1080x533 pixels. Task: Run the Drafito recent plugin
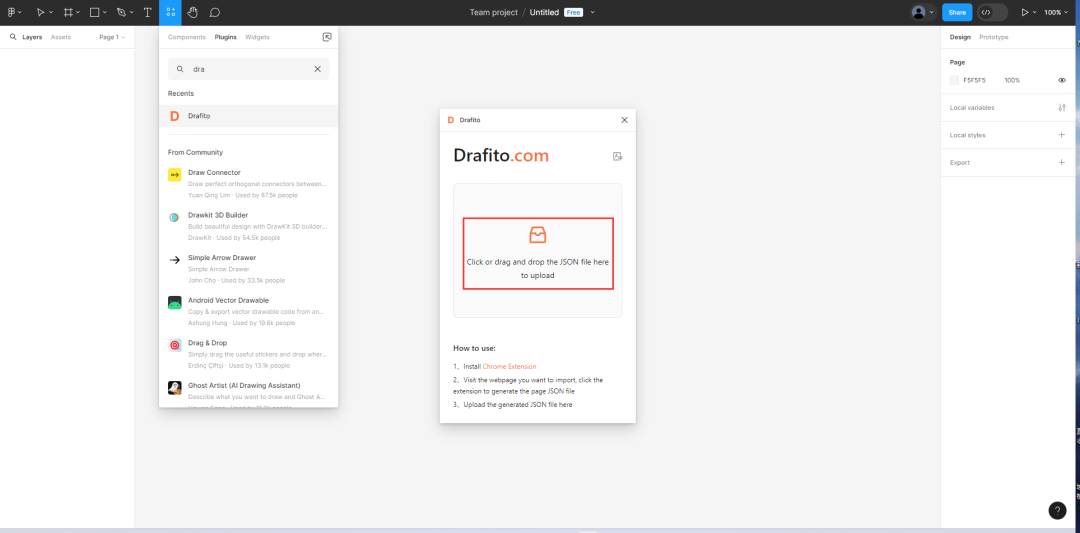pyautogui.click(x=249, y=116)
